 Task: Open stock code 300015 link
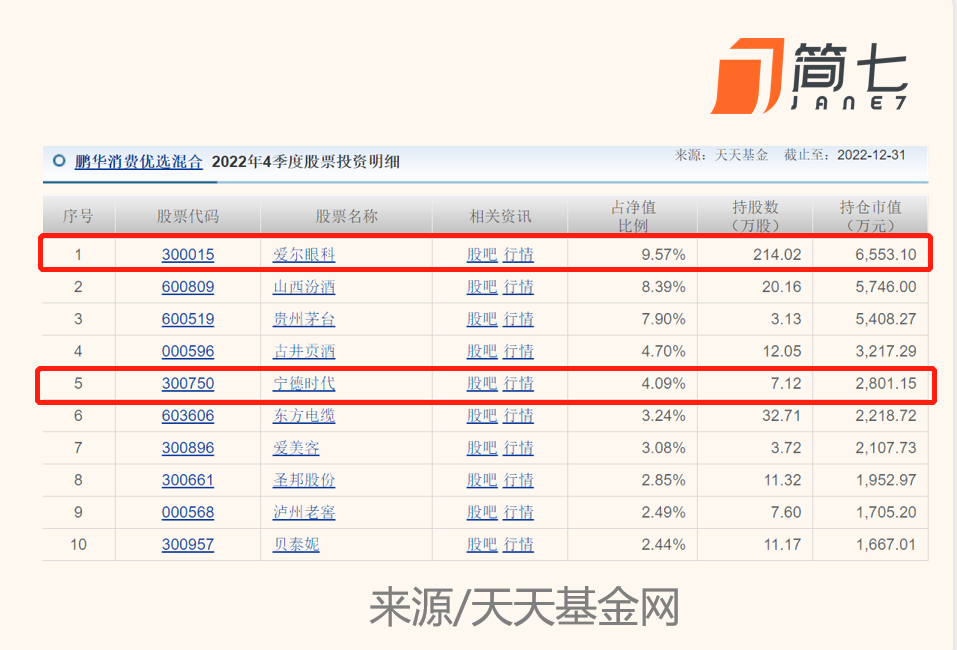(188, 255)
